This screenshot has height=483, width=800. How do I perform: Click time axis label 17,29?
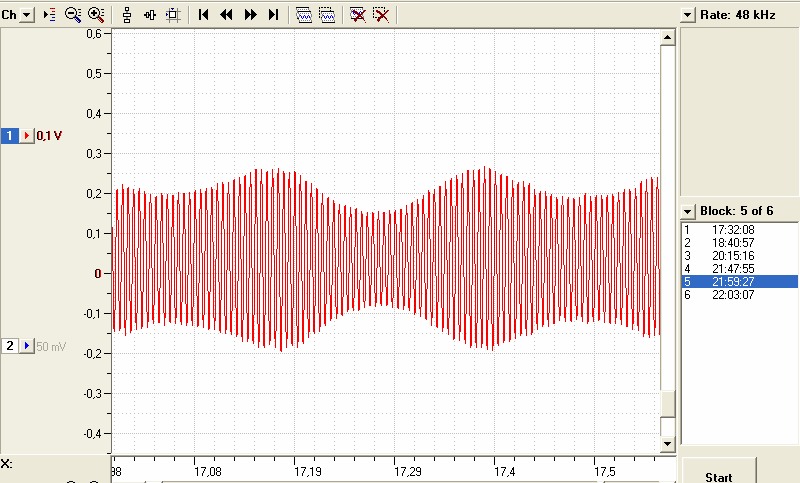click(x=408, y=472)
